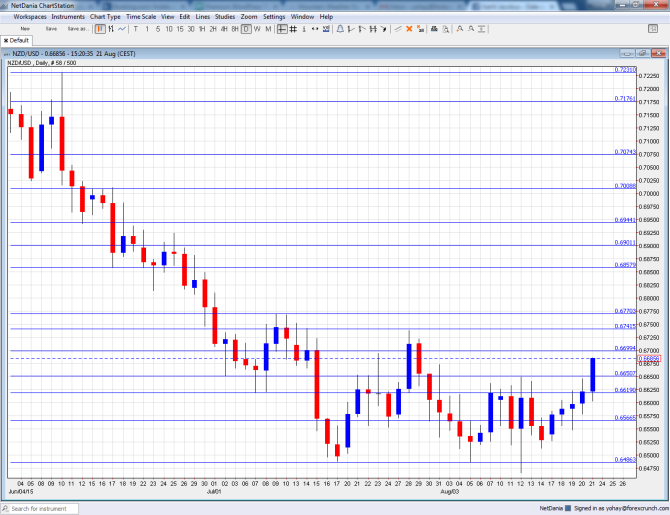This screenshot has height=515, width=670.
Task: Set time scale to 1 minute
Action: coord(147,29)
